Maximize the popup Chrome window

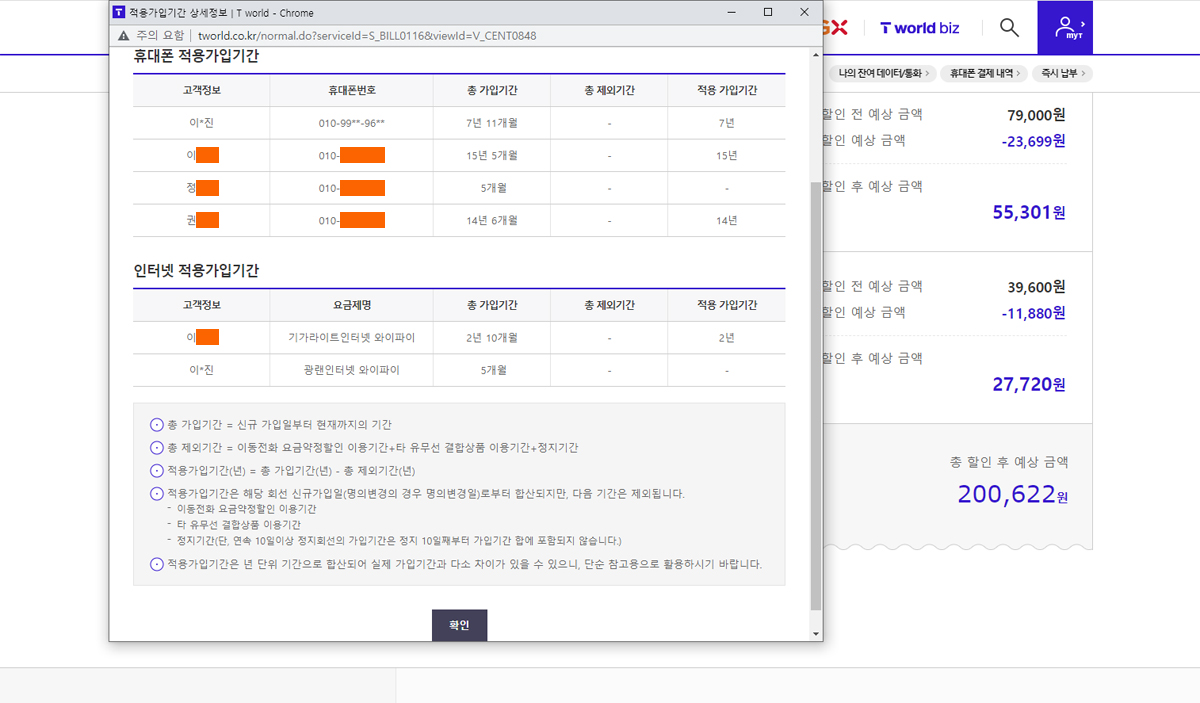(x=767, y=13)
